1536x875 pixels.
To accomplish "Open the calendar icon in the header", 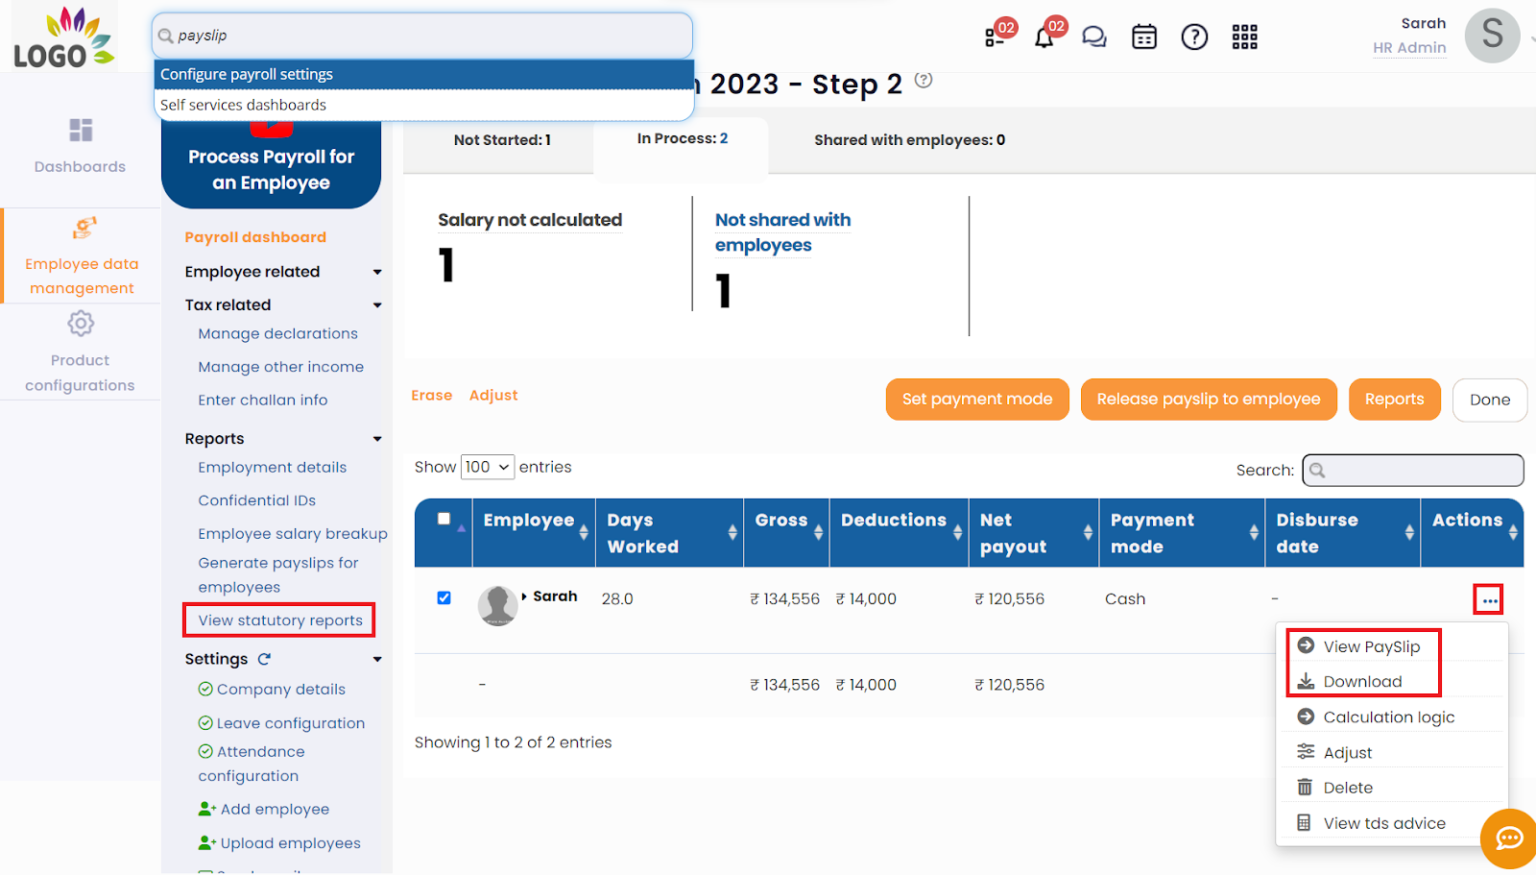I will pos(1144,36).
